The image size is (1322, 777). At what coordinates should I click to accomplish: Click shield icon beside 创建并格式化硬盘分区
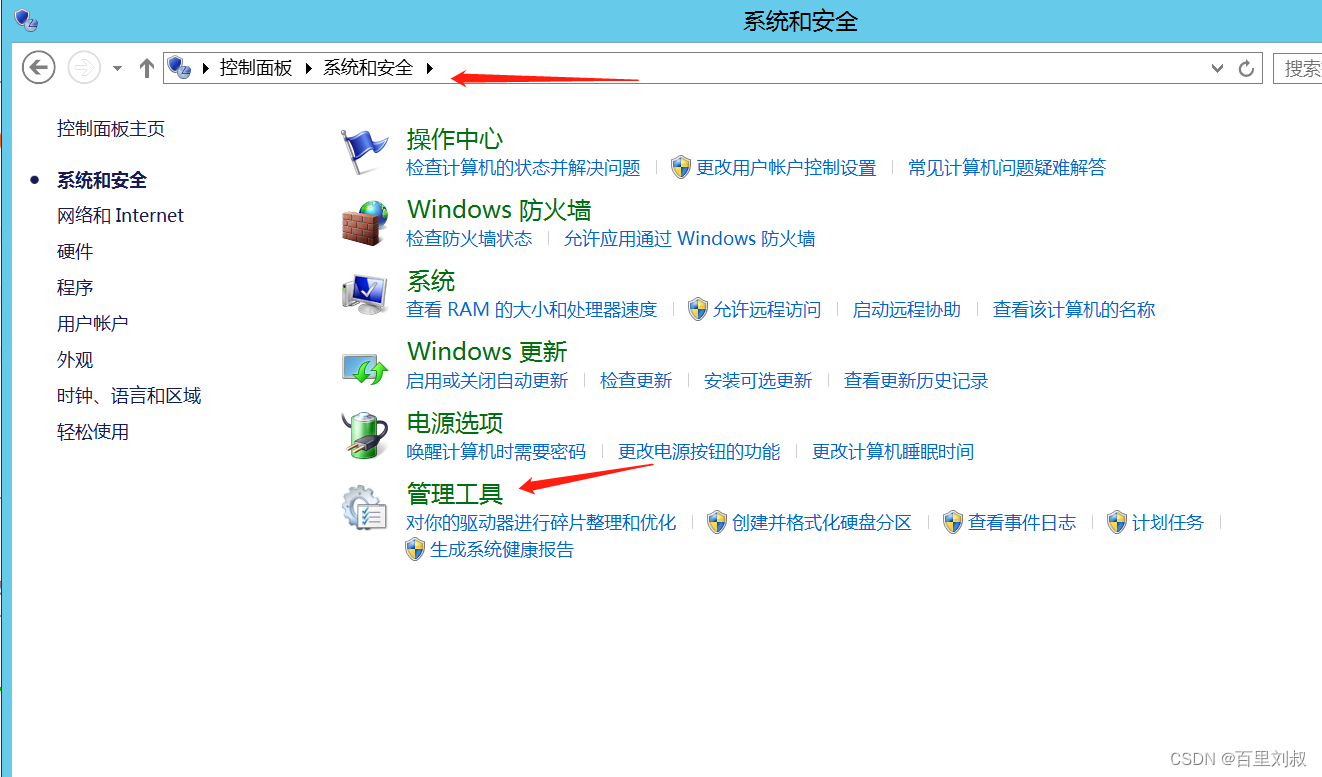(x=717, y=522)
